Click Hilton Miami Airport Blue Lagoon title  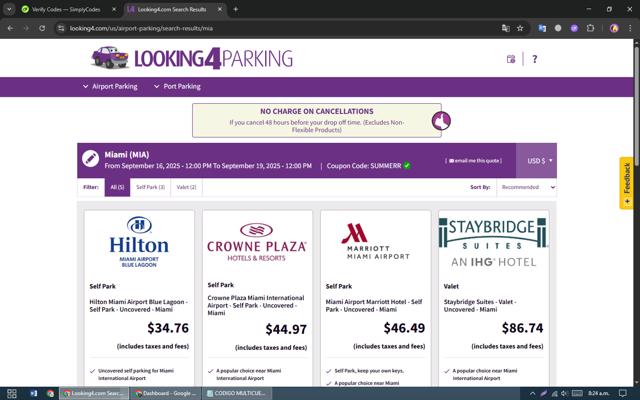138,306
